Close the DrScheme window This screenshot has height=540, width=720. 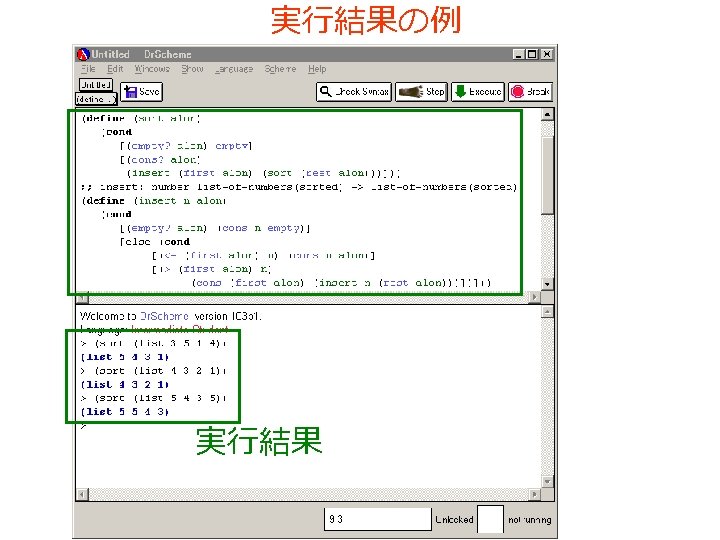coord(546,54)
